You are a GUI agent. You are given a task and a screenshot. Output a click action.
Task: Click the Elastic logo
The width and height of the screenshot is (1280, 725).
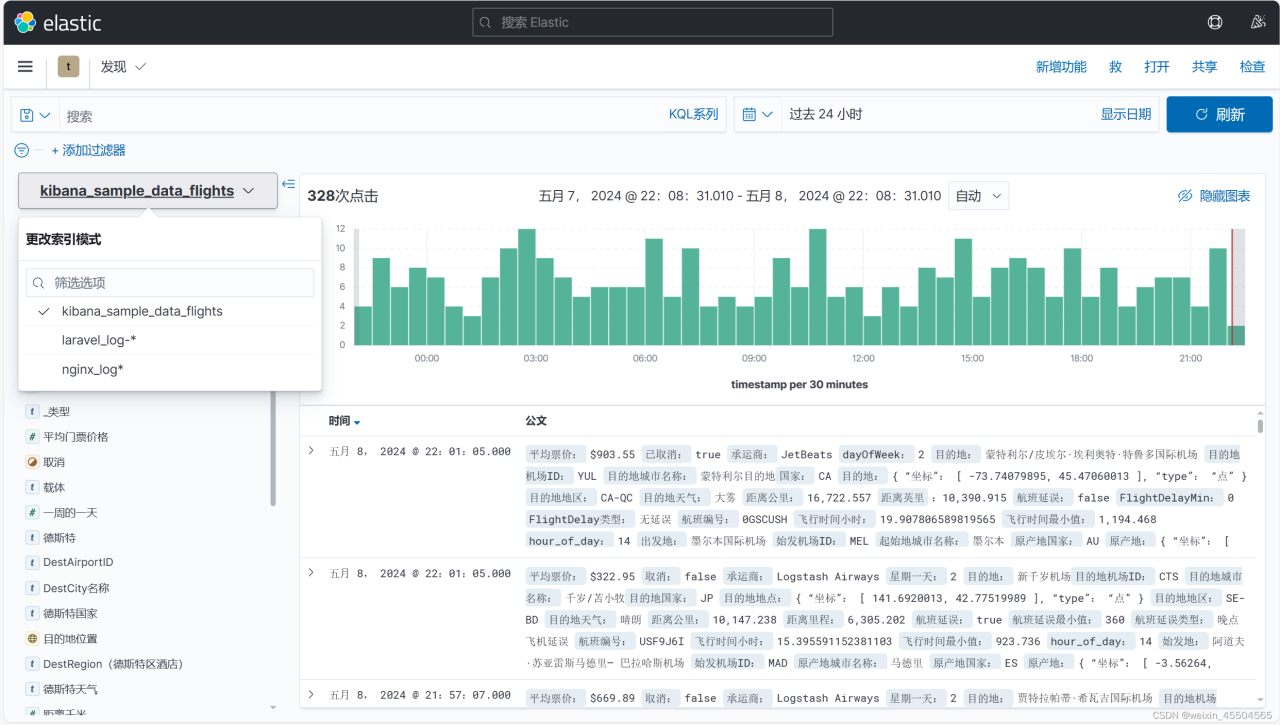57,22
